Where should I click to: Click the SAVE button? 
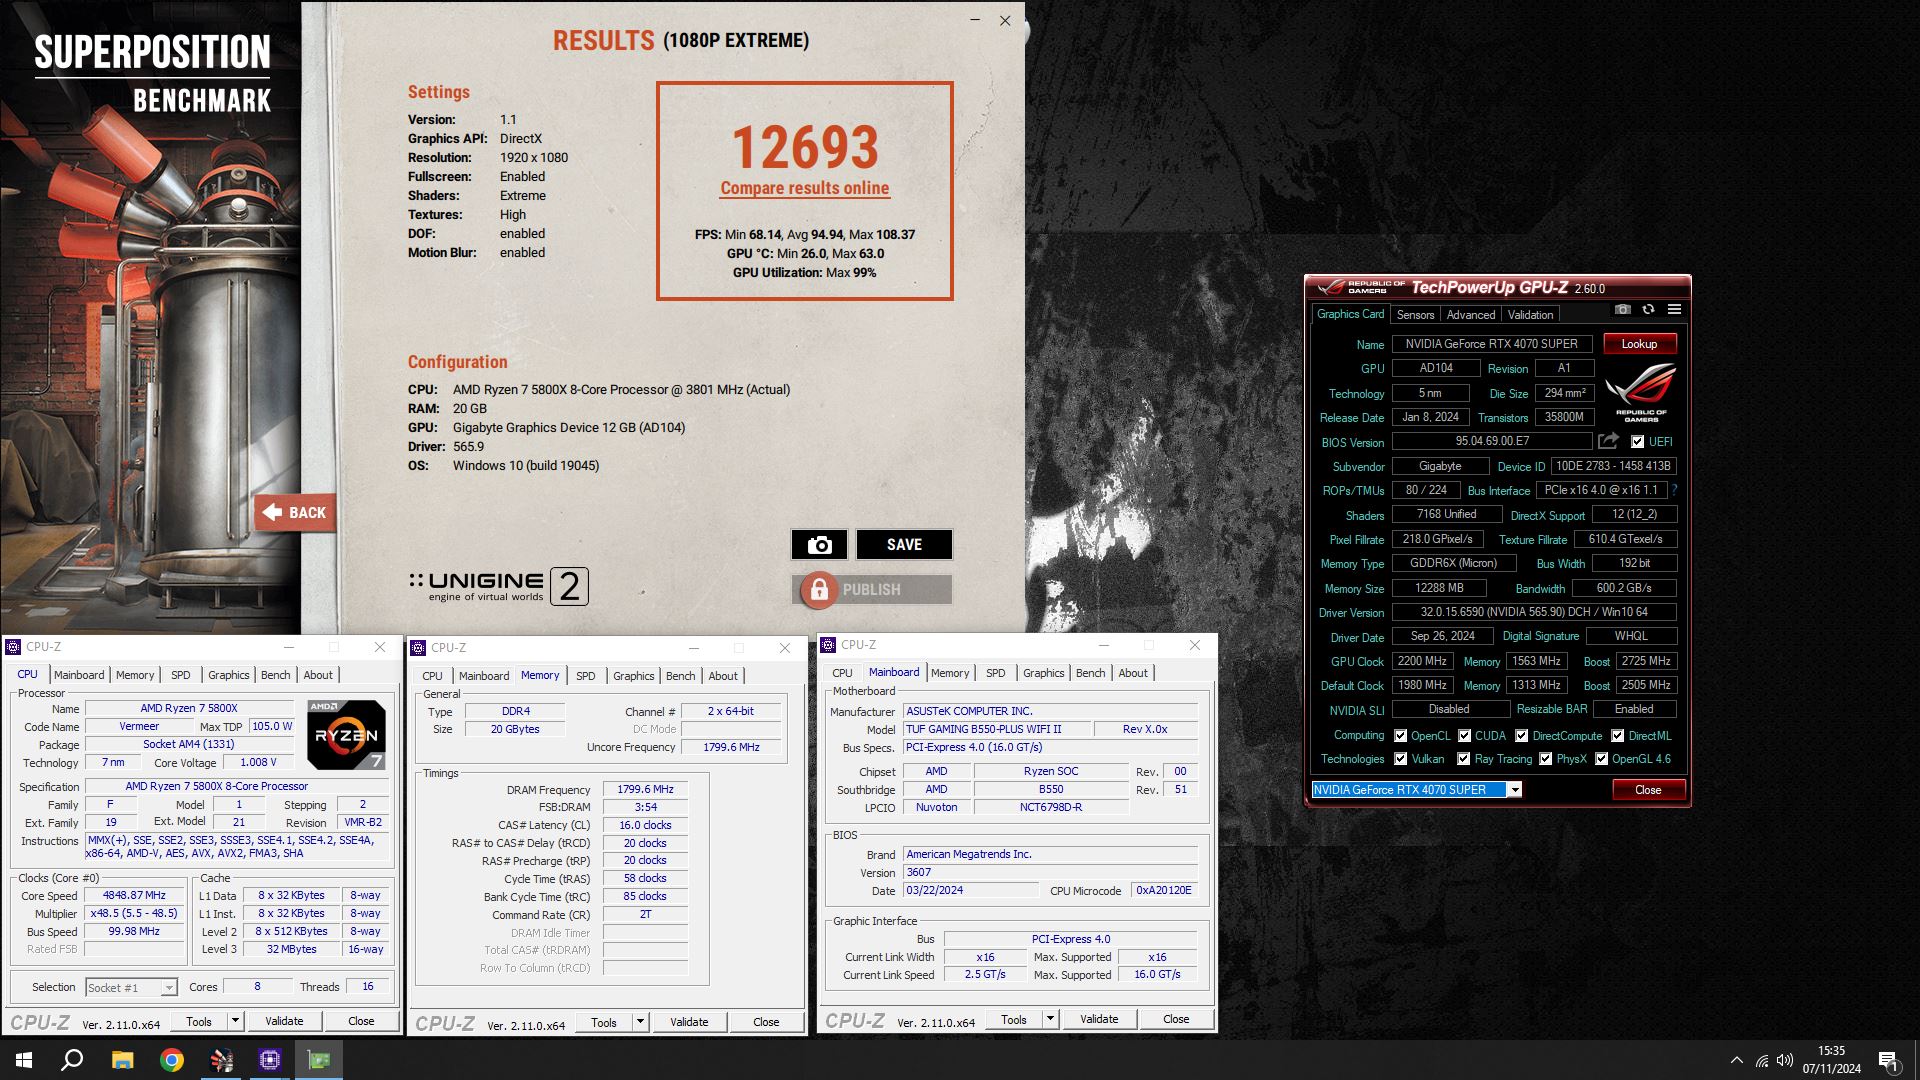(x=904, y=544)
